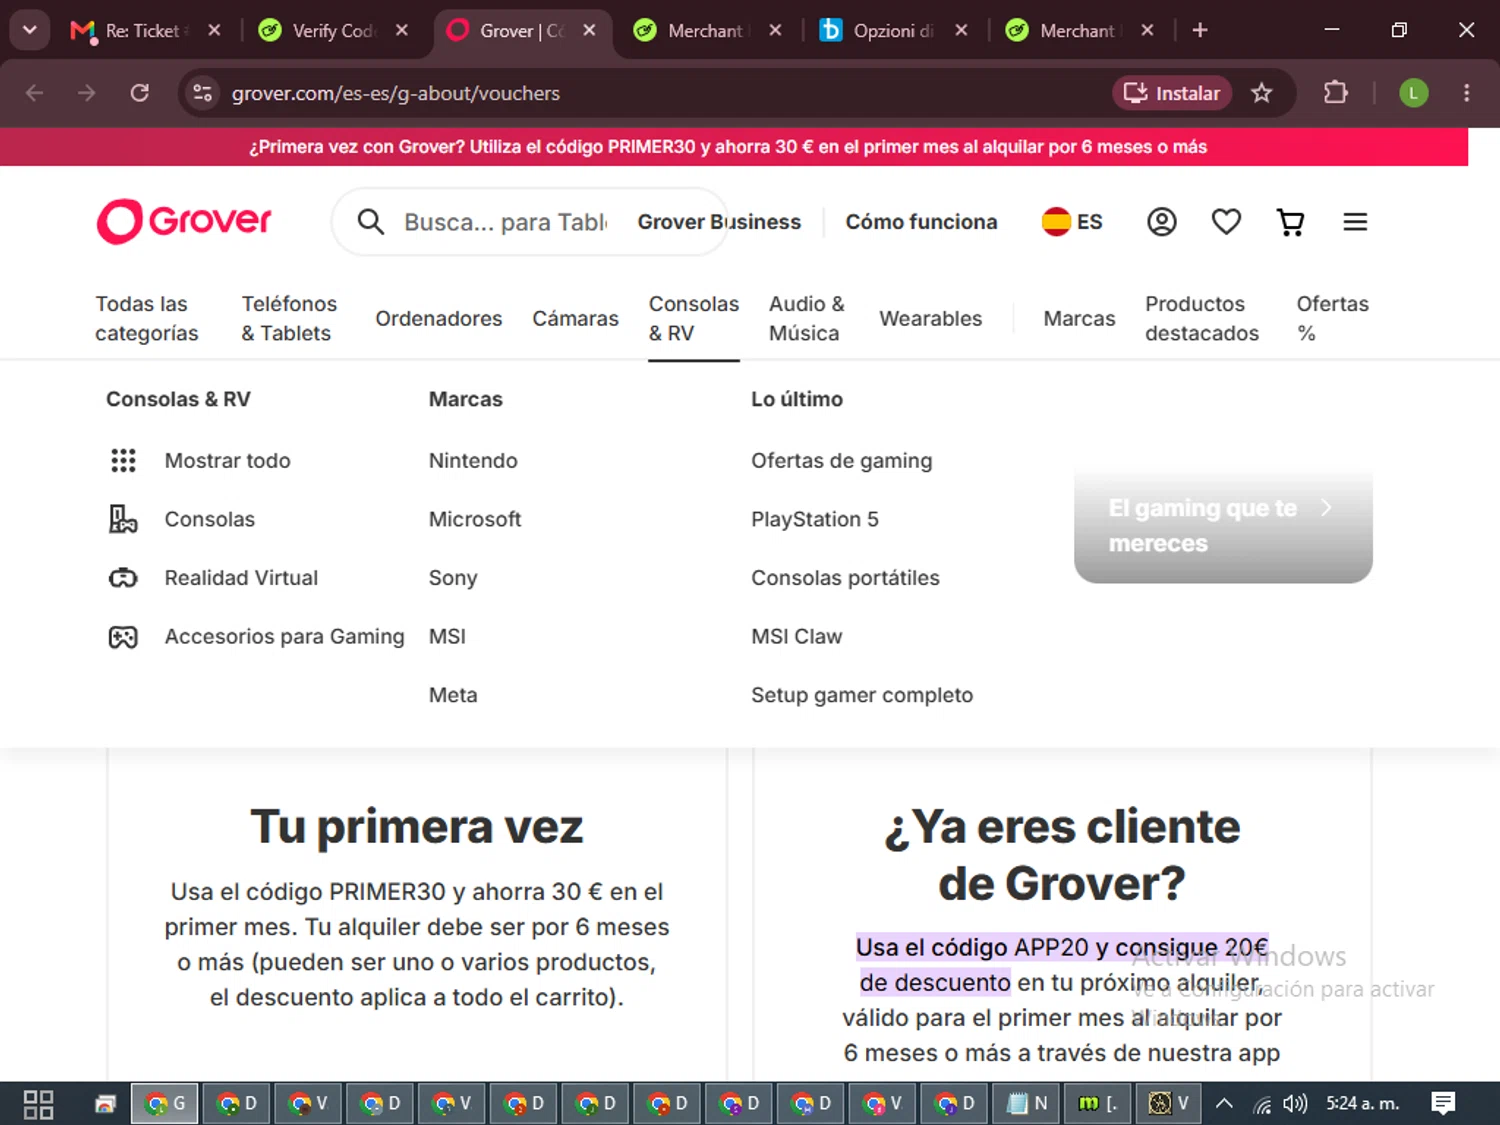Open the Chrome profile avatar L
This screenshot has width=1500, height=1125.
(x=1413, y=93)
